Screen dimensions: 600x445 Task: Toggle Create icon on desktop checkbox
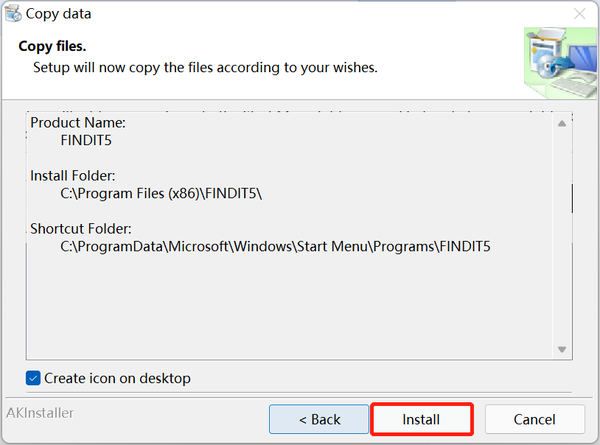tap(34, 378)
